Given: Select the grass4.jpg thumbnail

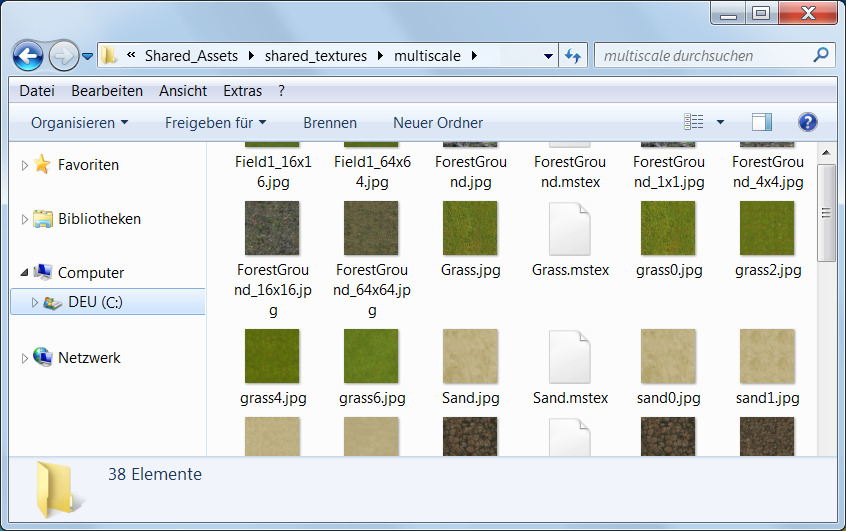Looking at the screenshot, I should [x=272, y=356].
